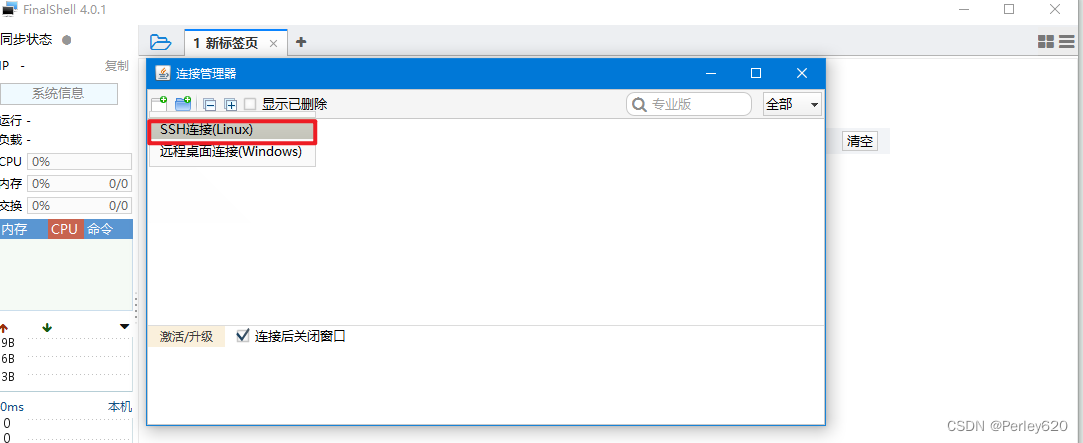Screen dimensions: 1083x443
Task: Click the new folder icon in the connection manager
Action: coord(183,104)
